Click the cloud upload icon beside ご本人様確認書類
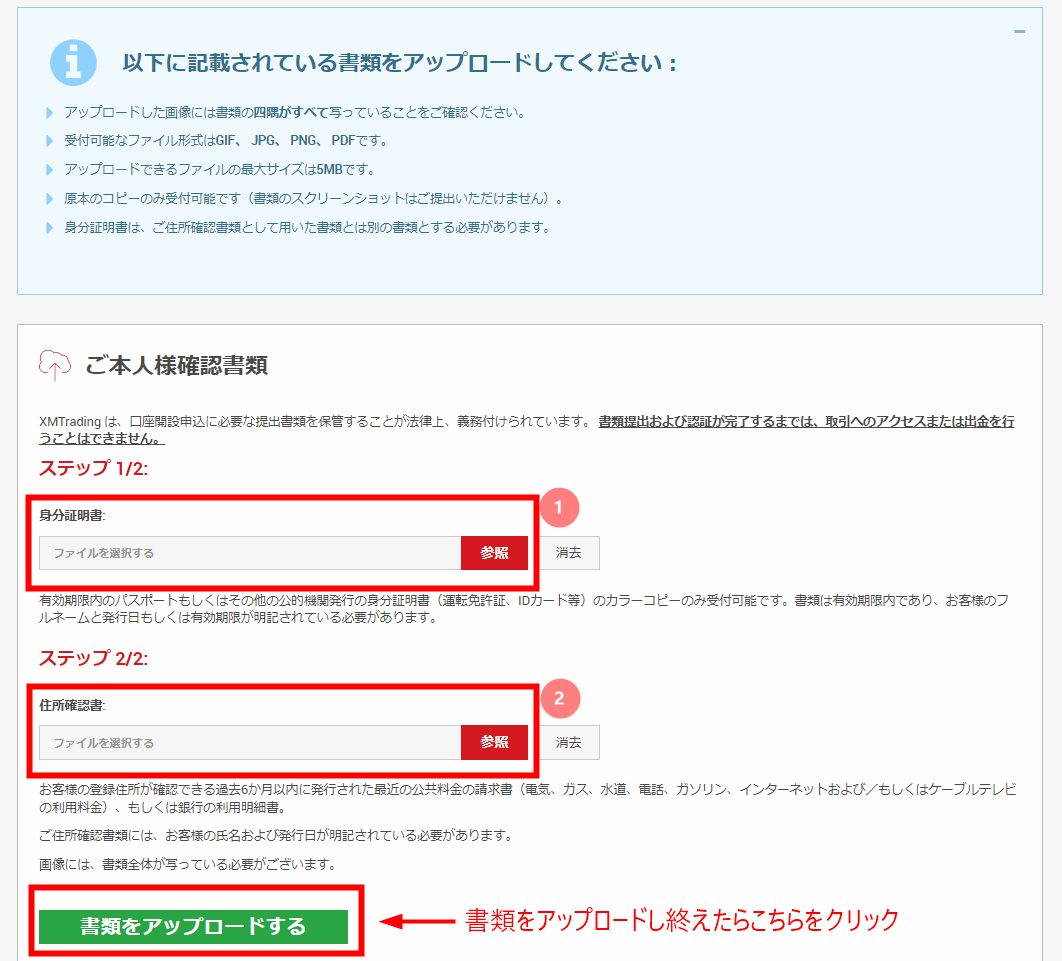 tap(55, 366)
